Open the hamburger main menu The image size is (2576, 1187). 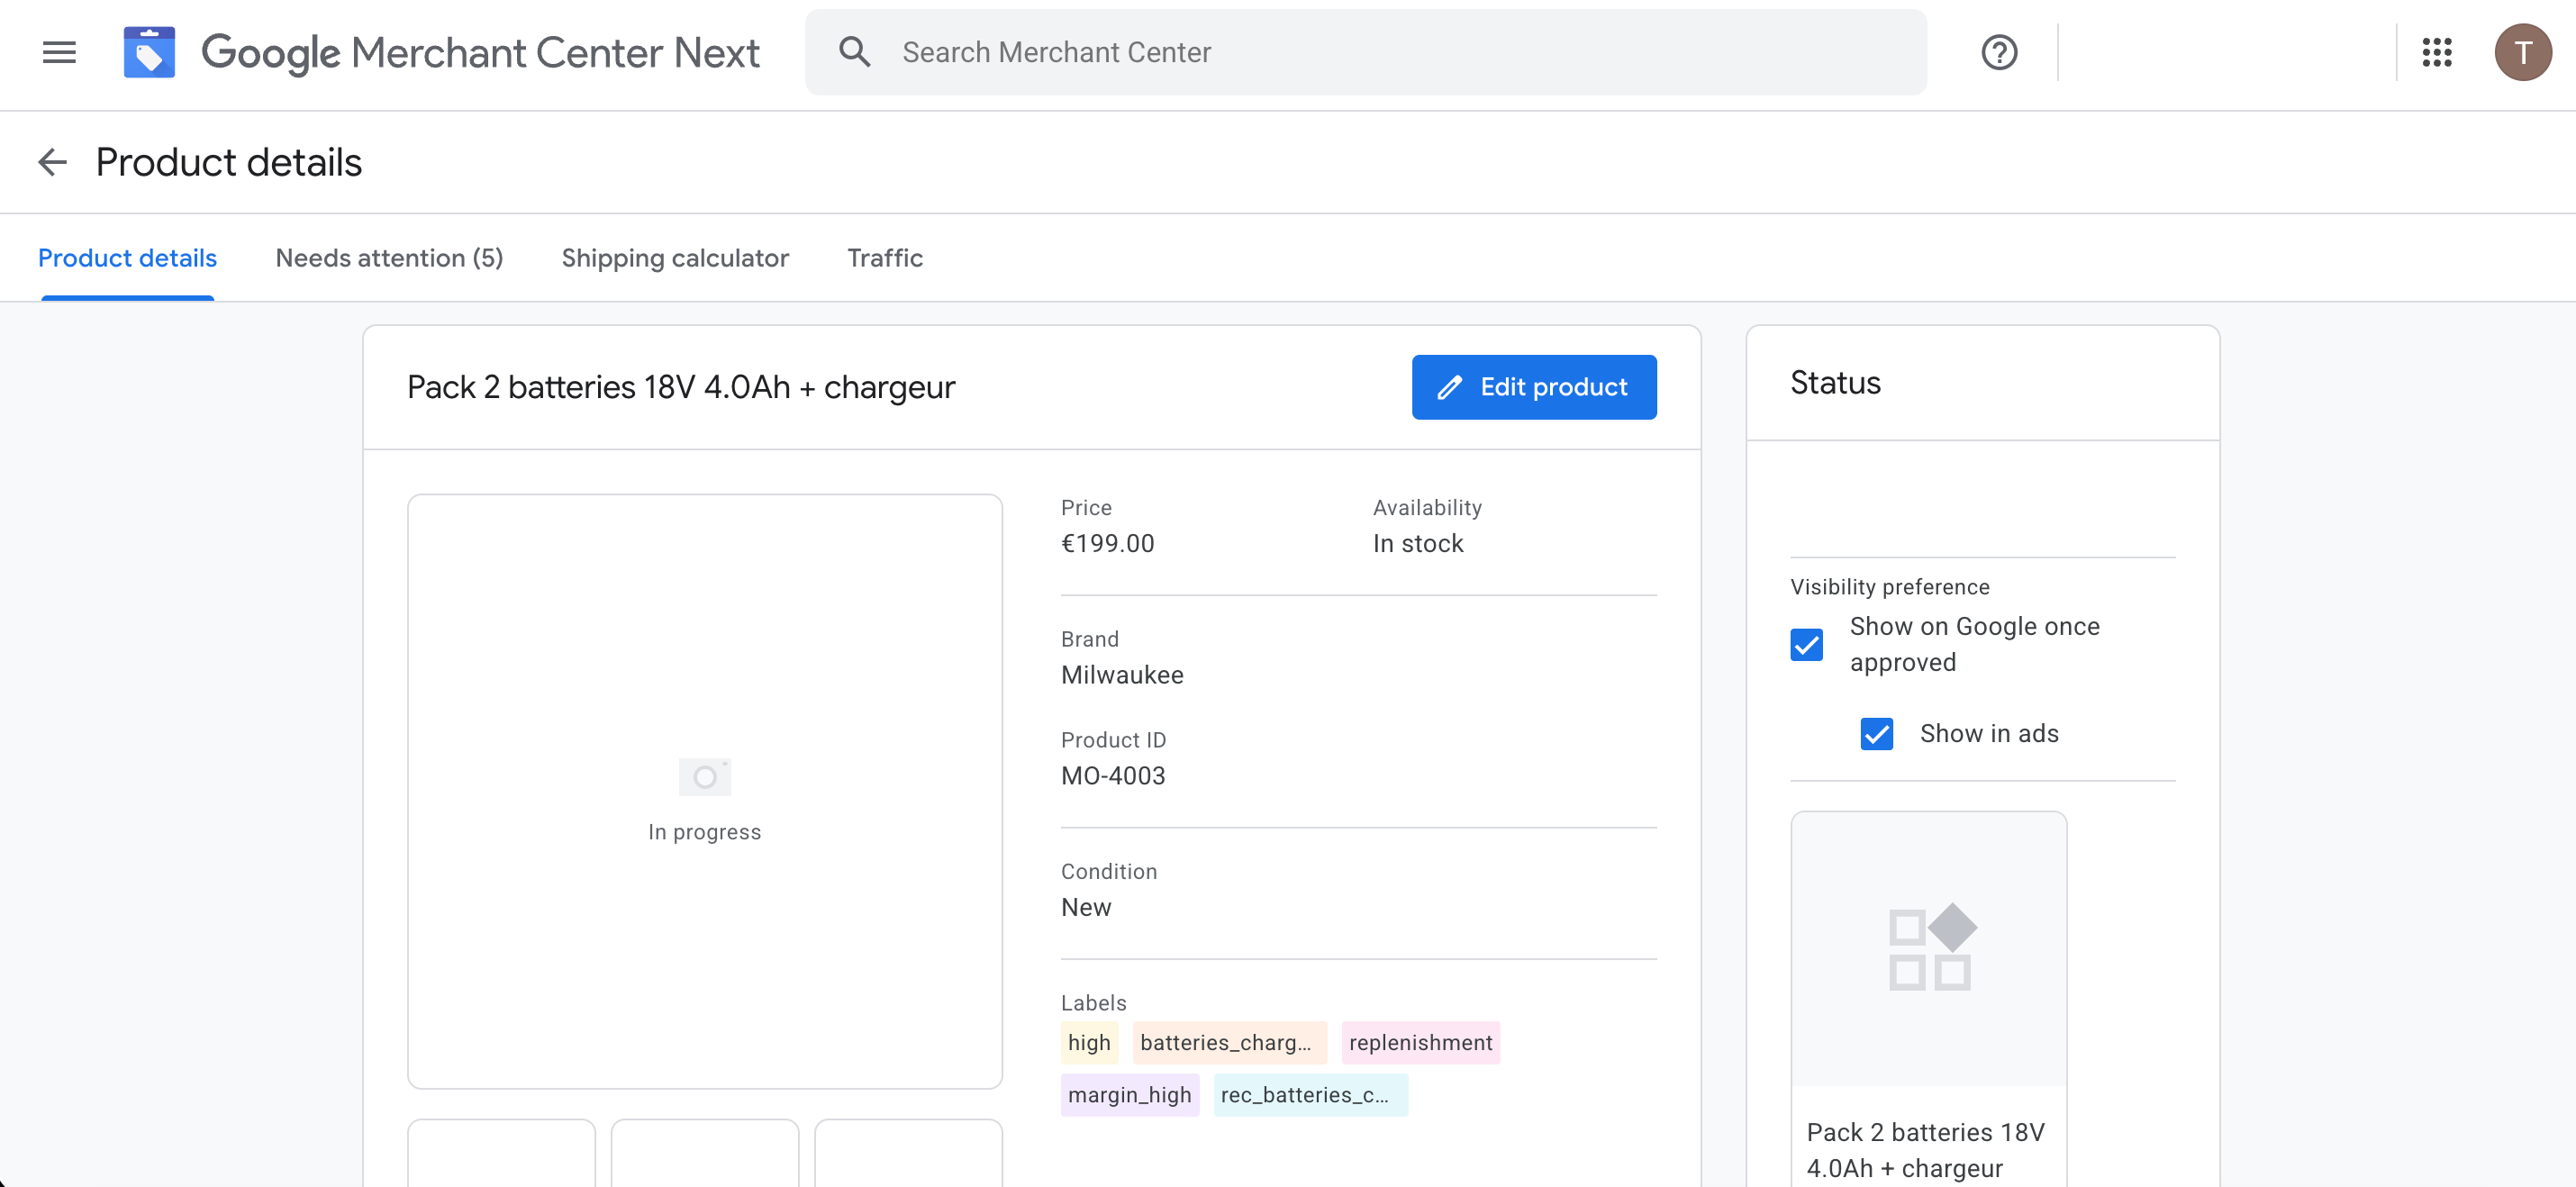[x=59, y=52]
